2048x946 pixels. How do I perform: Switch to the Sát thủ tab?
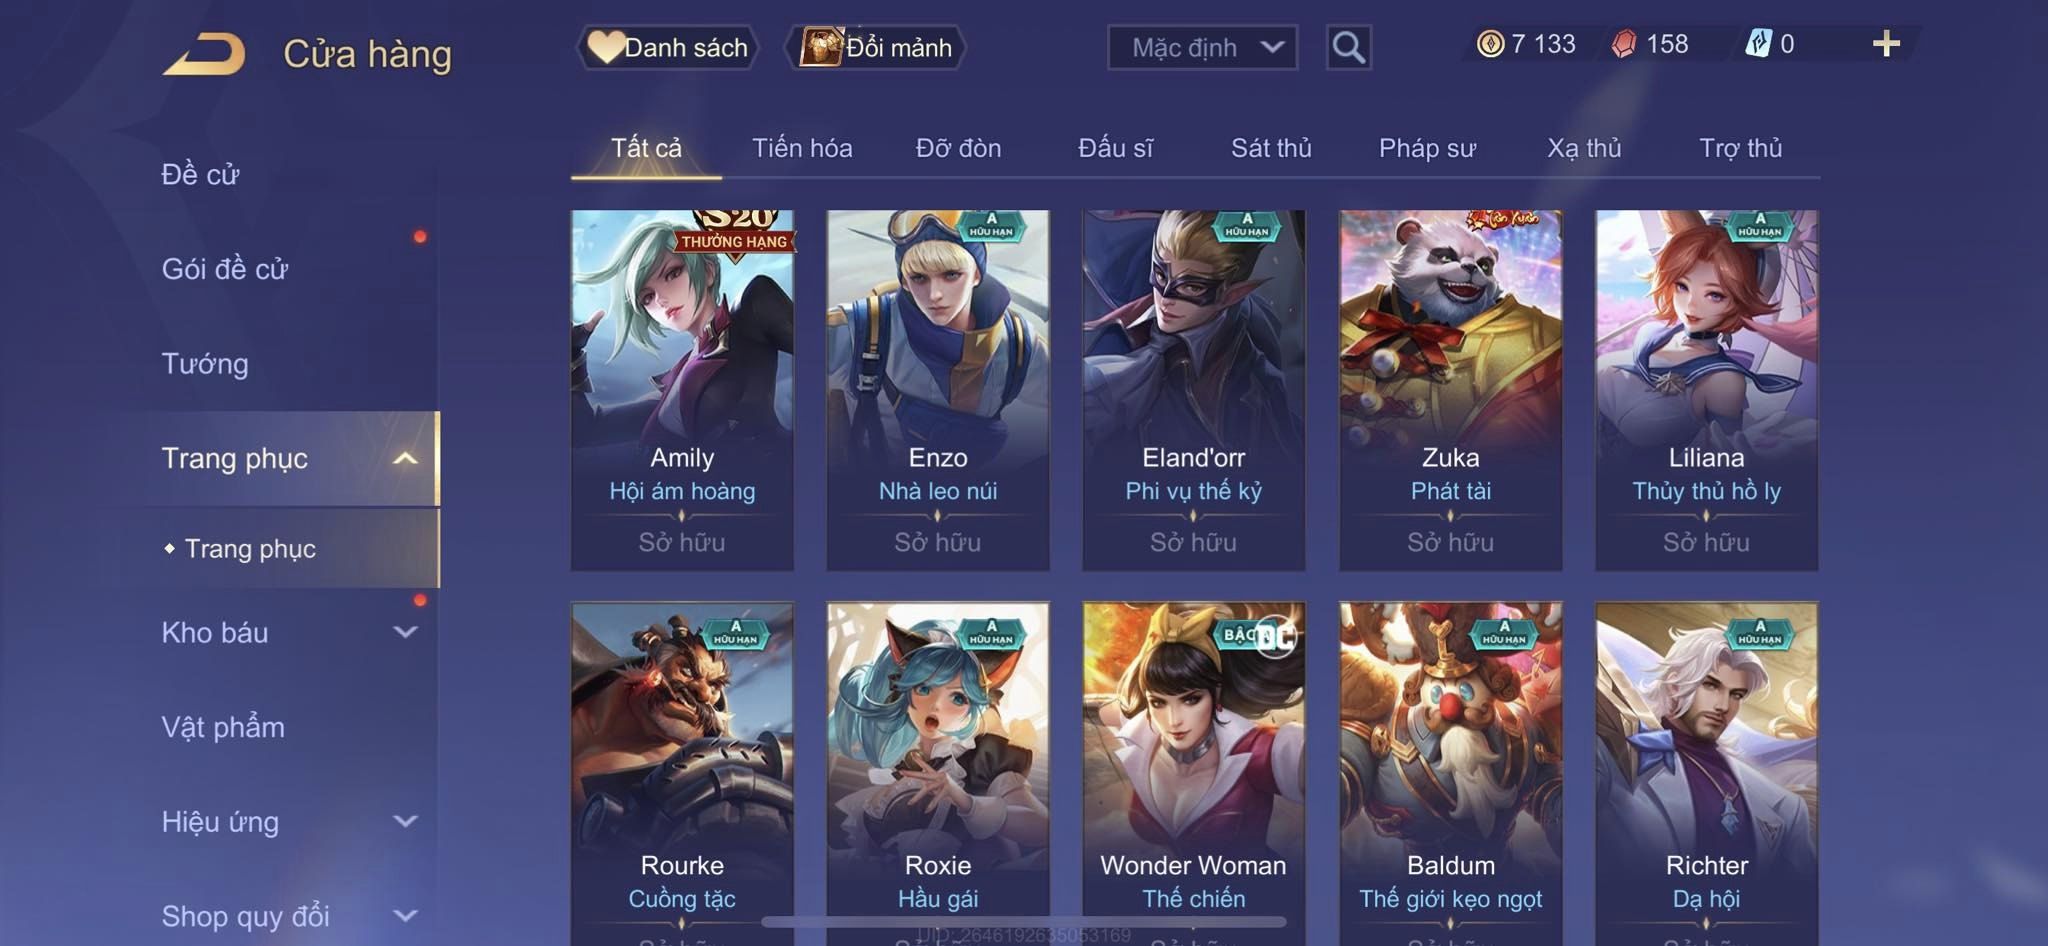pos(1271,148)
